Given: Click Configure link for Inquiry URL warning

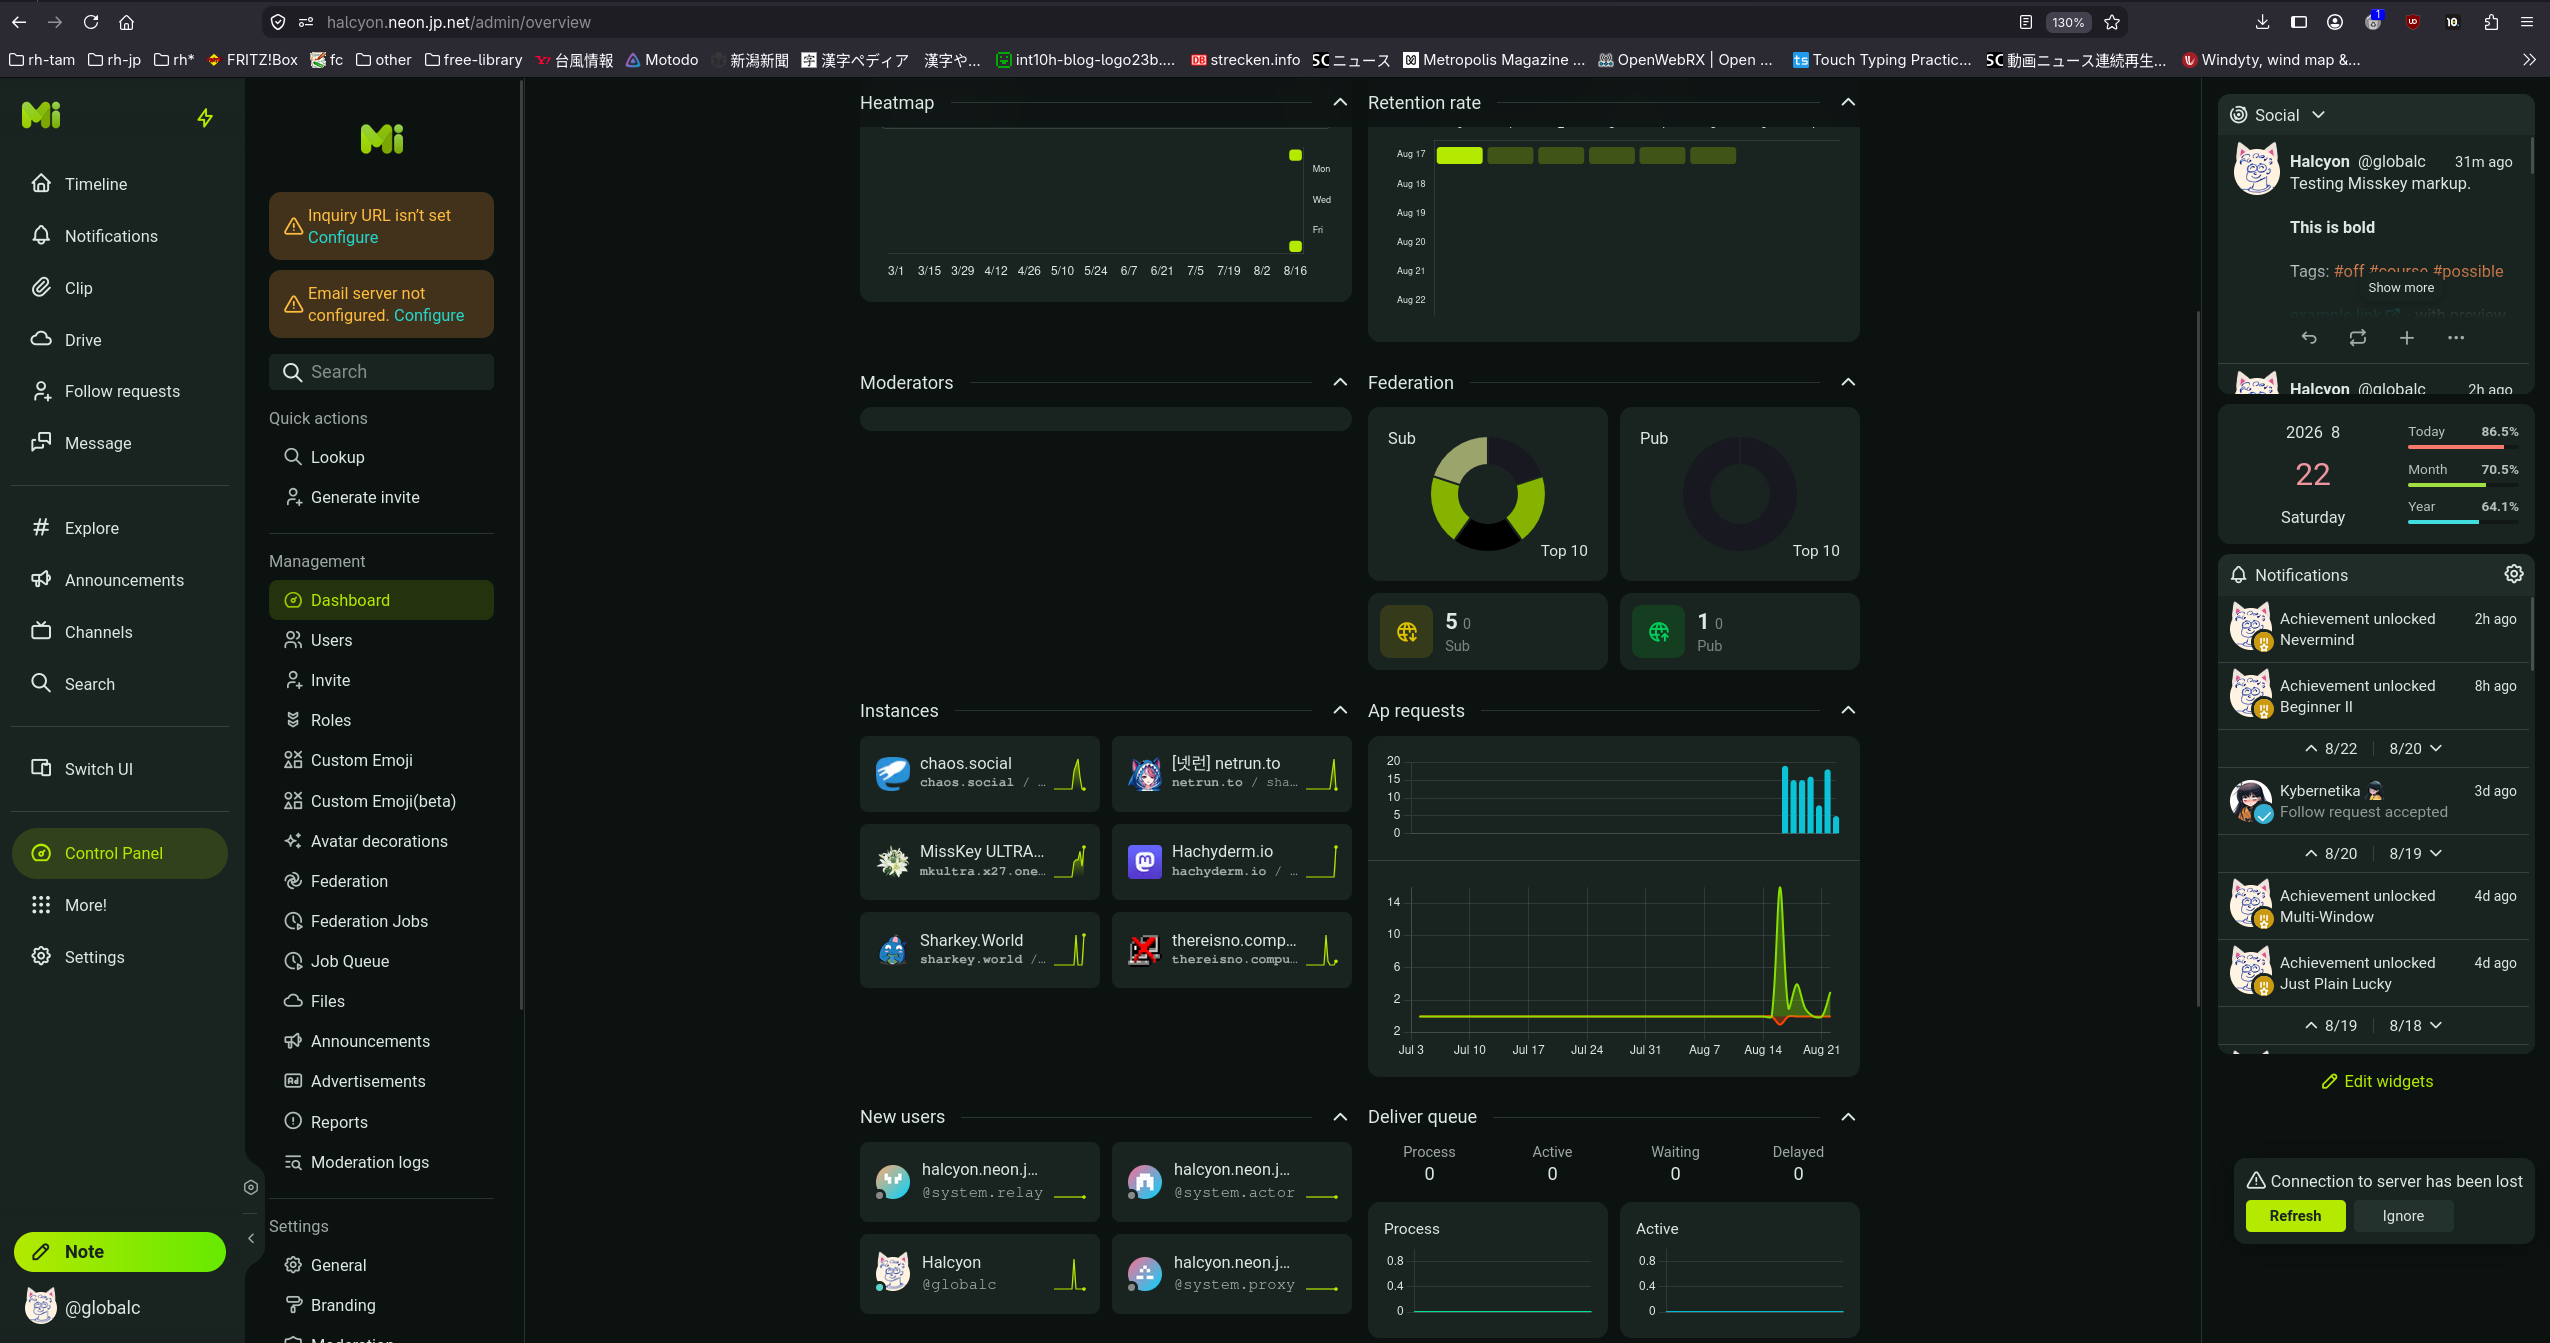Looking at the screenshot, I should coord(343,238).
